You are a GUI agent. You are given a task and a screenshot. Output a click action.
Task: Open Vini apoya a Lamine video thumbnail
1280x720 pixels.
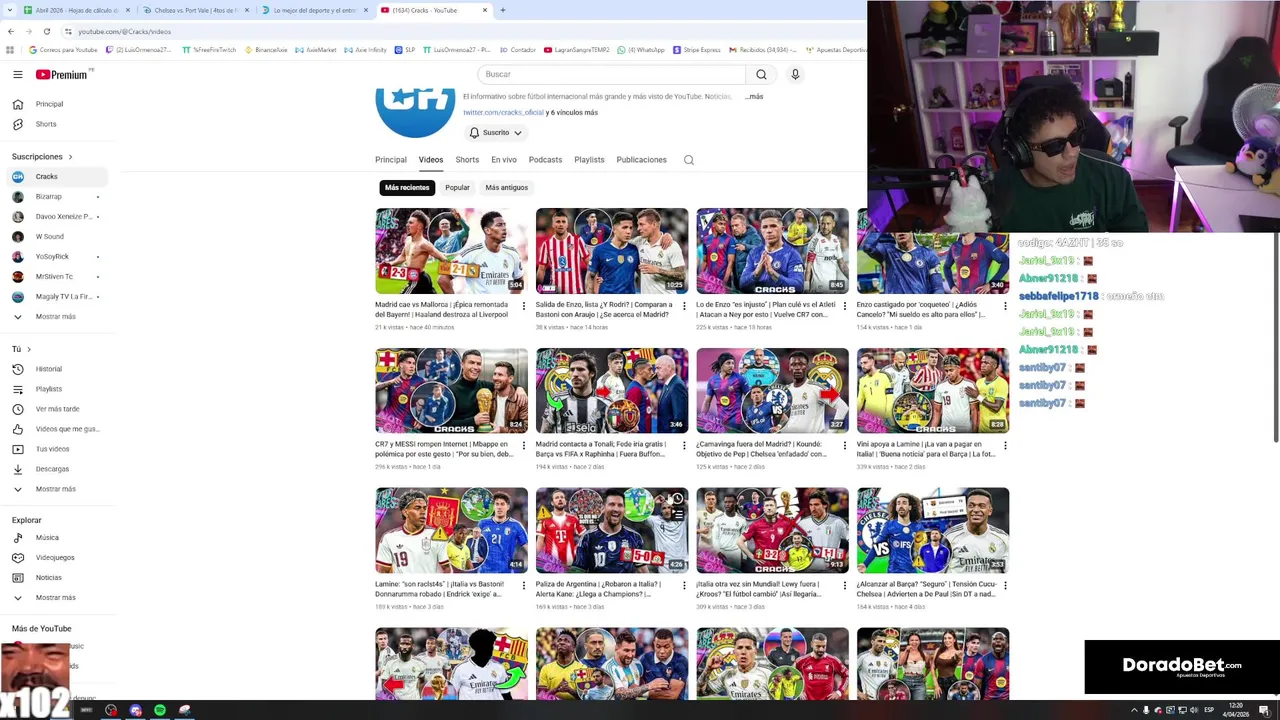[x=933, y=390]
